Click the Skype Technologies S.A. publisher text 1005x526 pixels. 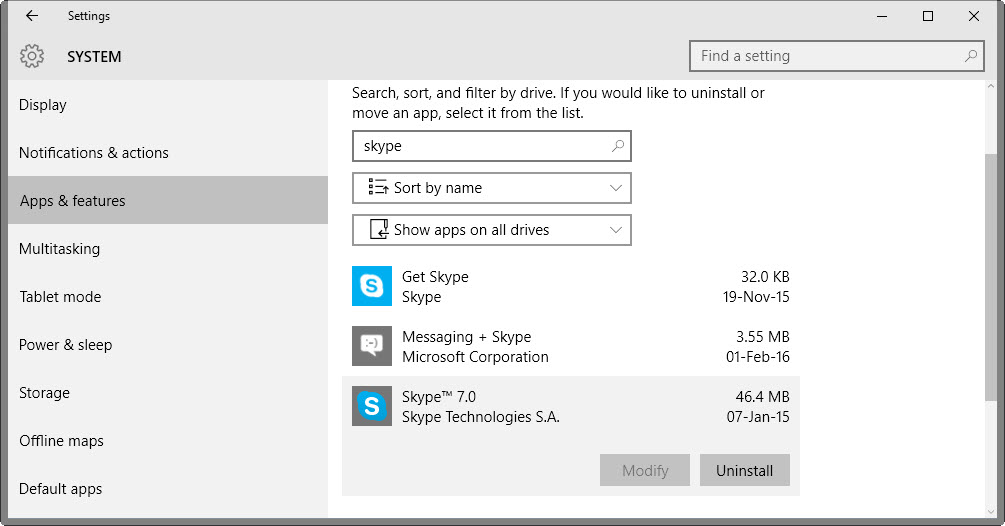tap(481, 417)
